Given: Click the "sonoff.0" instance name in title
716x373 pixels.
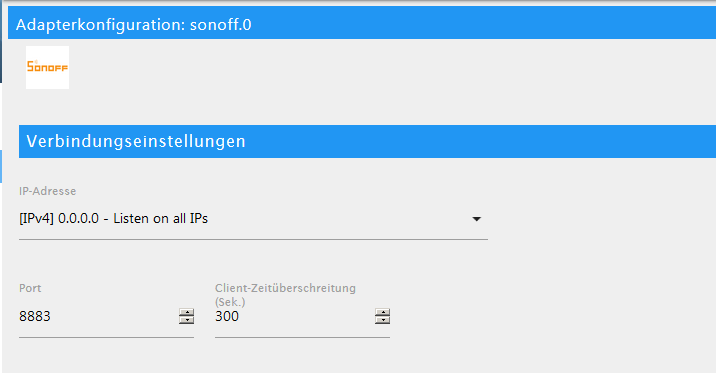Looking at the screenshot, I should 221,25.
